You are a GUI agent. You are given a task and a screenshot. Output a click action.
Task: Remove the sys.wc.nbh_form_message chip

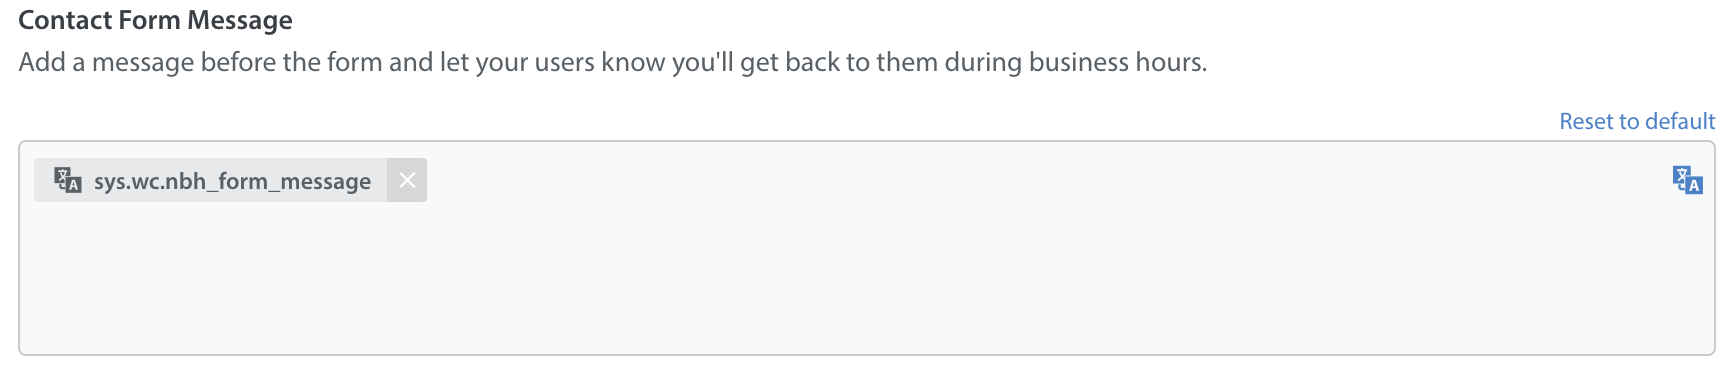coord(407,180)
